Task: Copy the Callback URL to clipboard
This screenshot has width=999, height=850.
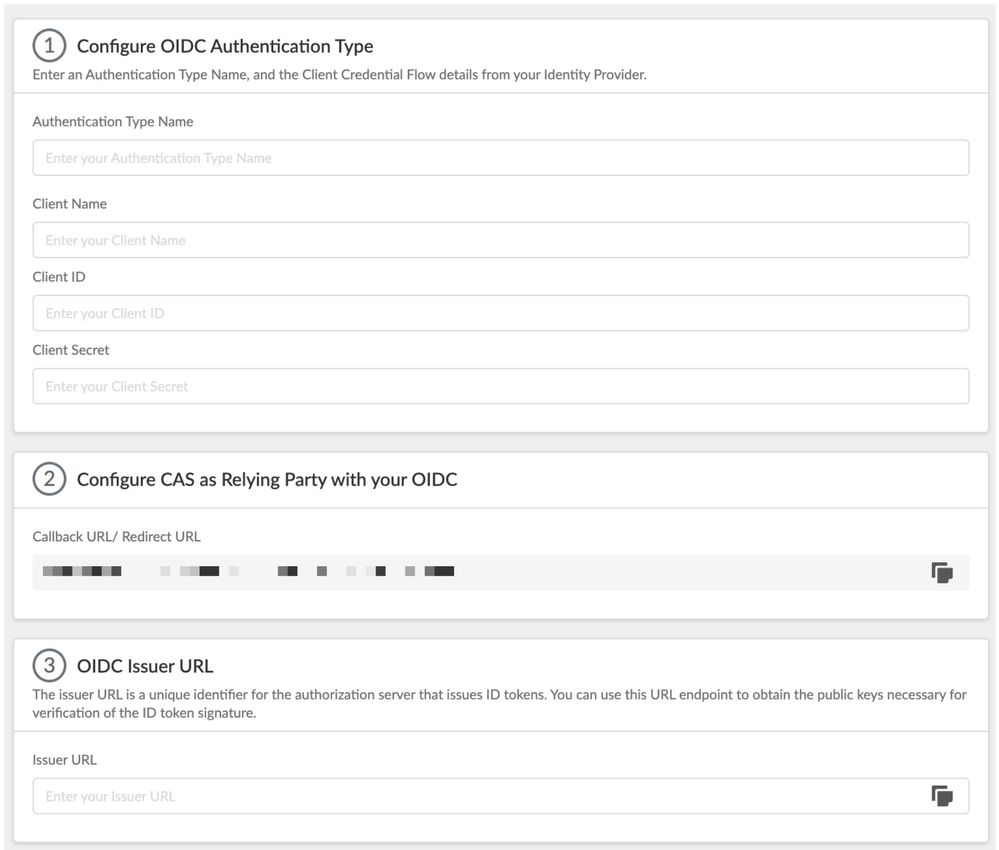Action: pyautogui.click(x=942, y=572)
